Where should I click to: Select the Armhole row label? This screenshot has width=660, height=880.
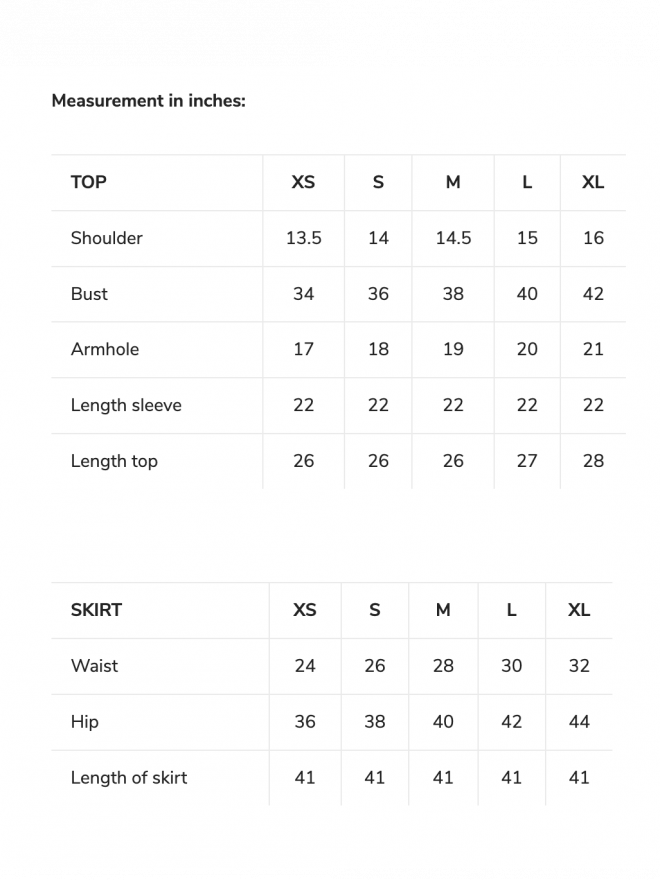tap(105, 349)
